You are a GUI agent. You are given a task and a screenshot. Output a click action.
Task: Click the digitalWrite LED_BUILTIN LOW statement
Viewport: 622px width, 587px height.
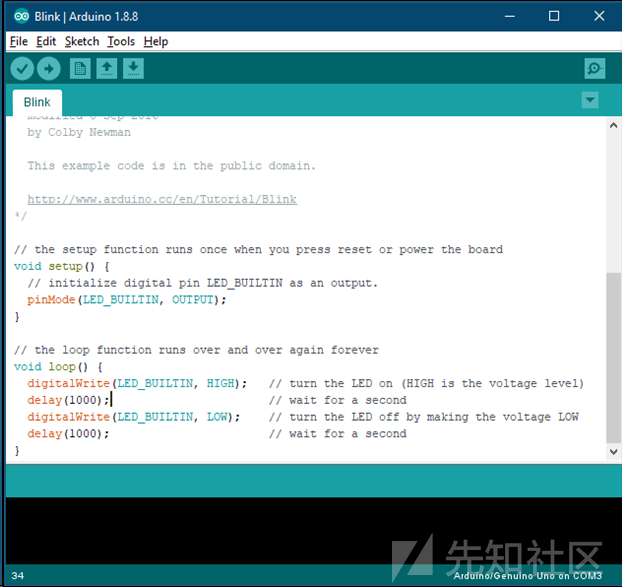(x=134, y=417)
